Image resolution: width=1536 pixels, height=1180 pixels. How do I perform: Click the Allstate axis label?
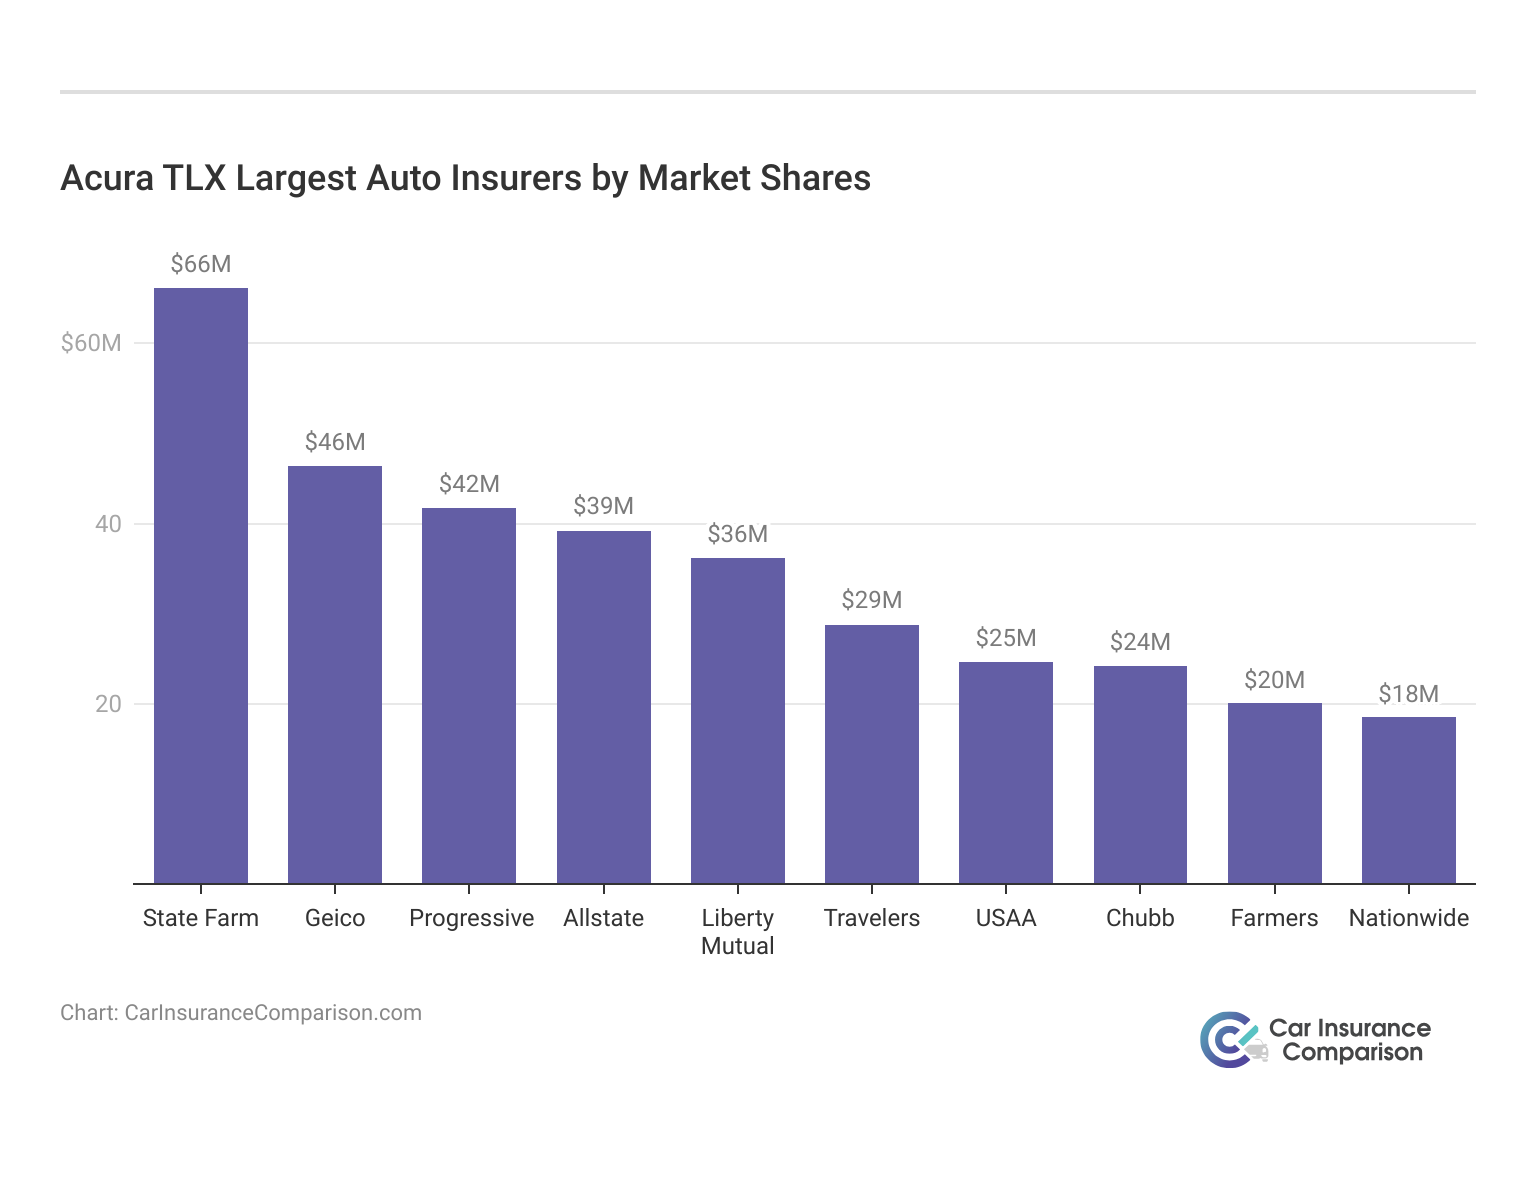[604, 918]
